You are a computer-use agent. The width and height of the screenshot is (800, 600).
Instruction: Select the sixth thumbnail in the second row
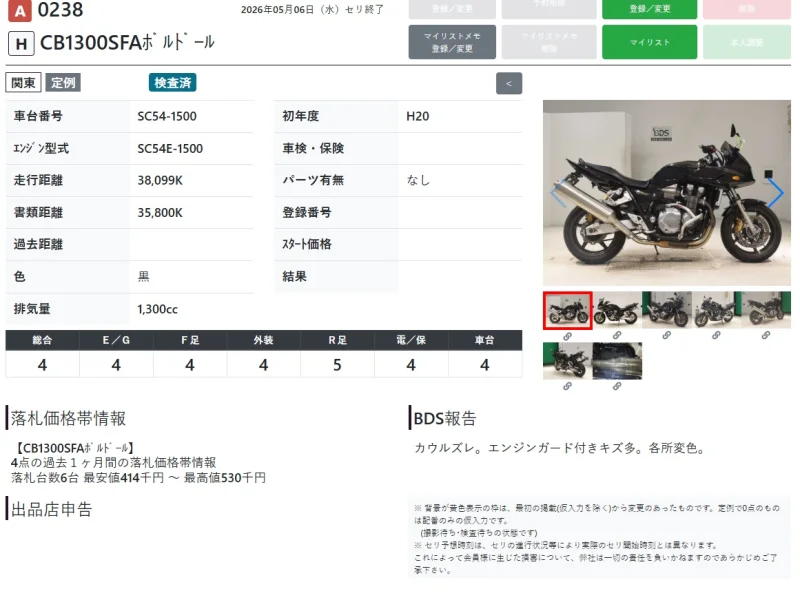tap(567, 361)
